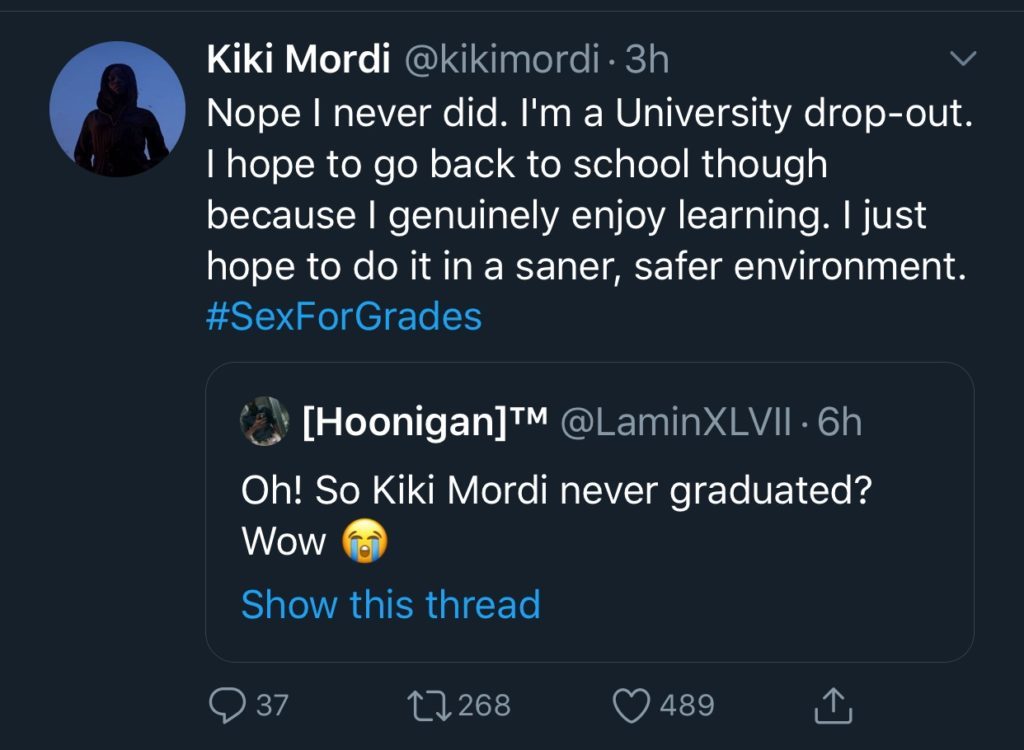Click the Show this thread link

tap(390, 605)
